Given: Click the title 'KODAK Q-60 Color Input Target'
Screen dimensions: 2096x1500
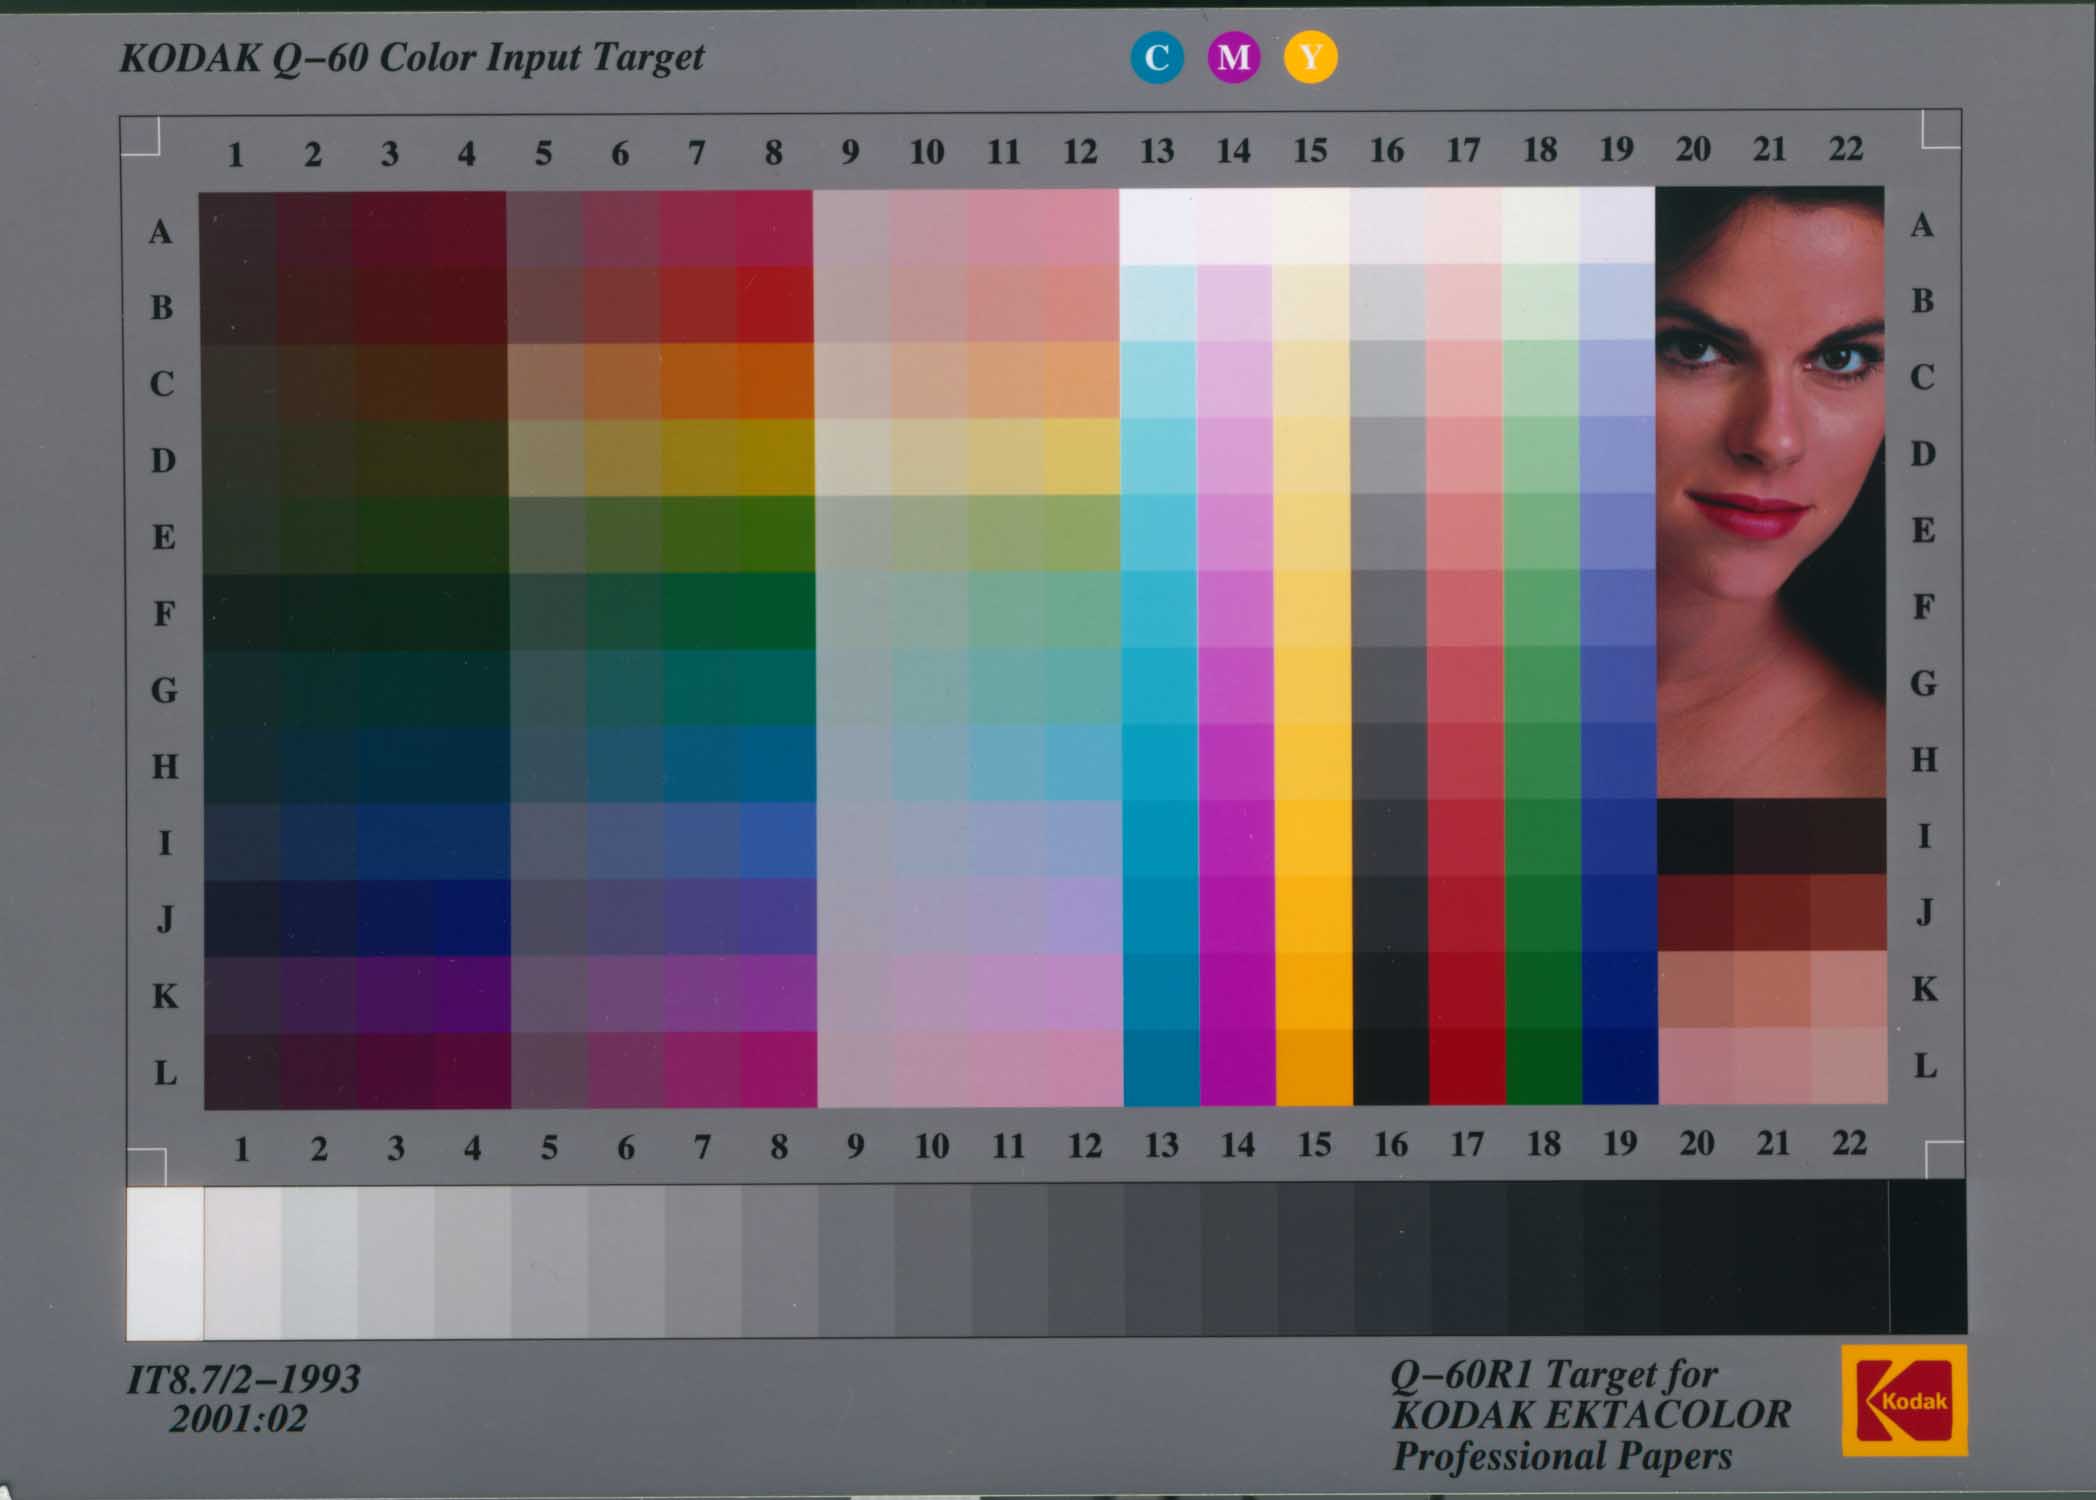Looking at the screenshot, I should [412, 57].
